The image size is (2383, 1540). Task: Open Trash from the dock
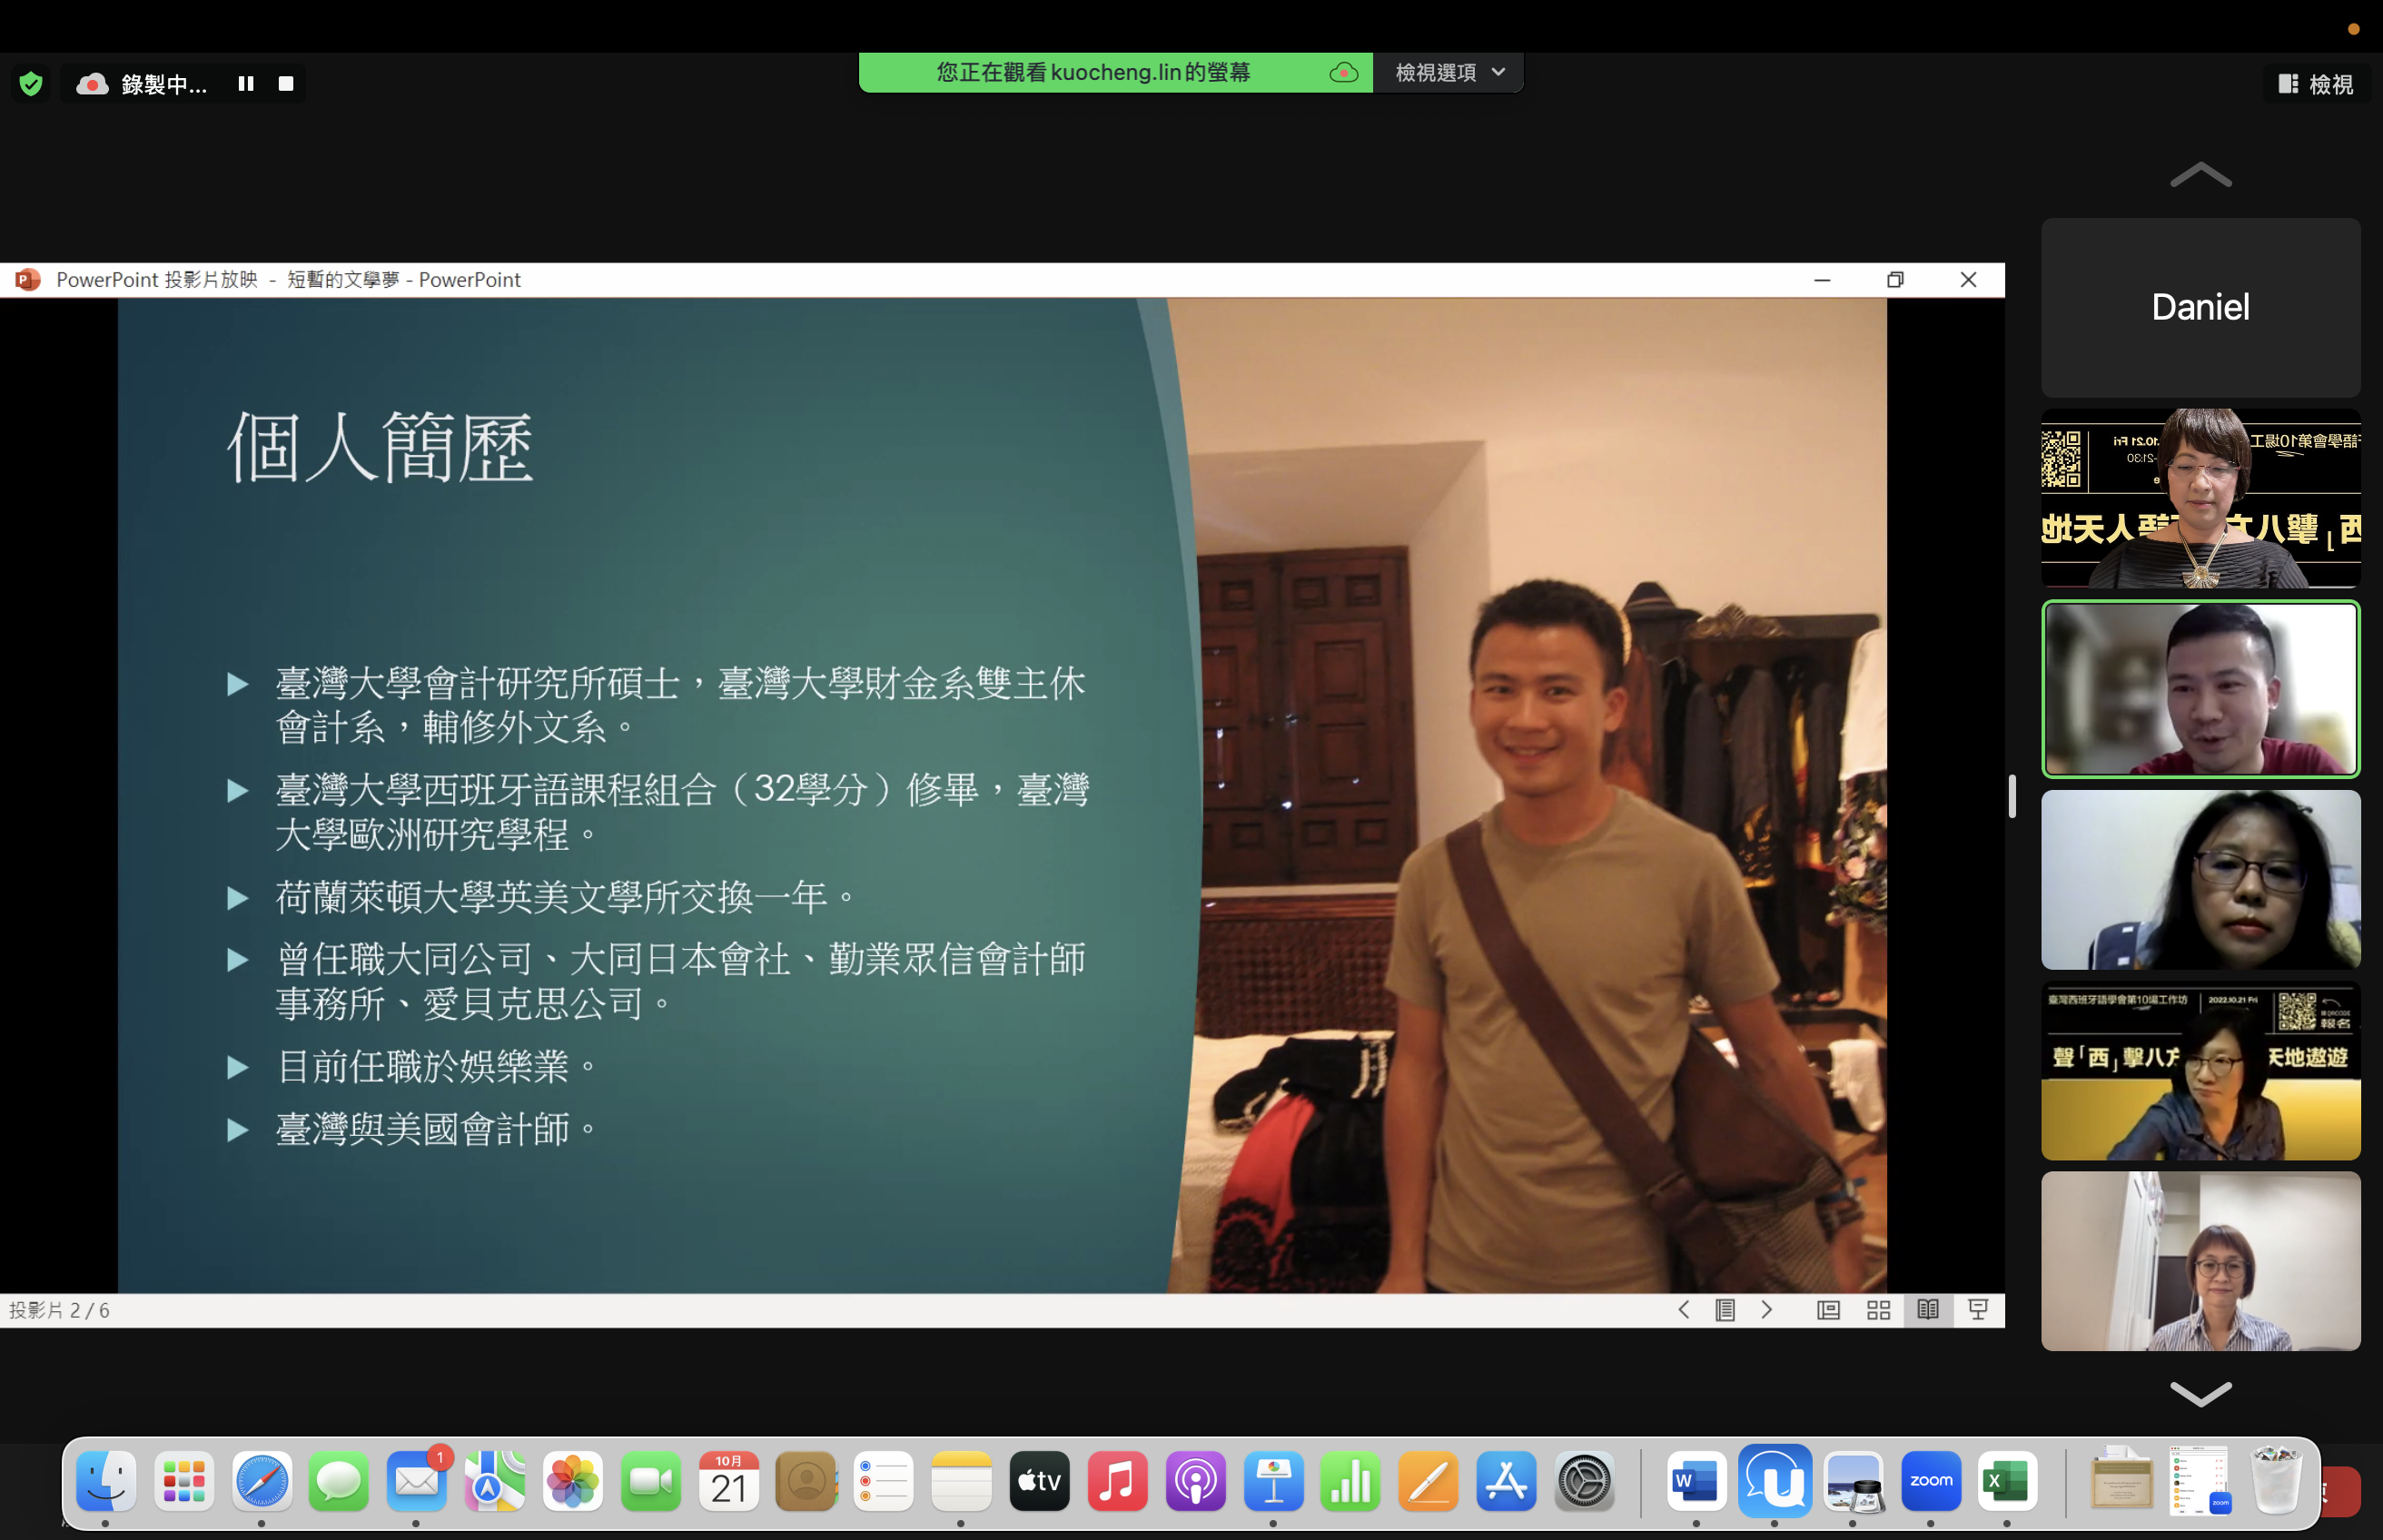tap(2276, 1481)
